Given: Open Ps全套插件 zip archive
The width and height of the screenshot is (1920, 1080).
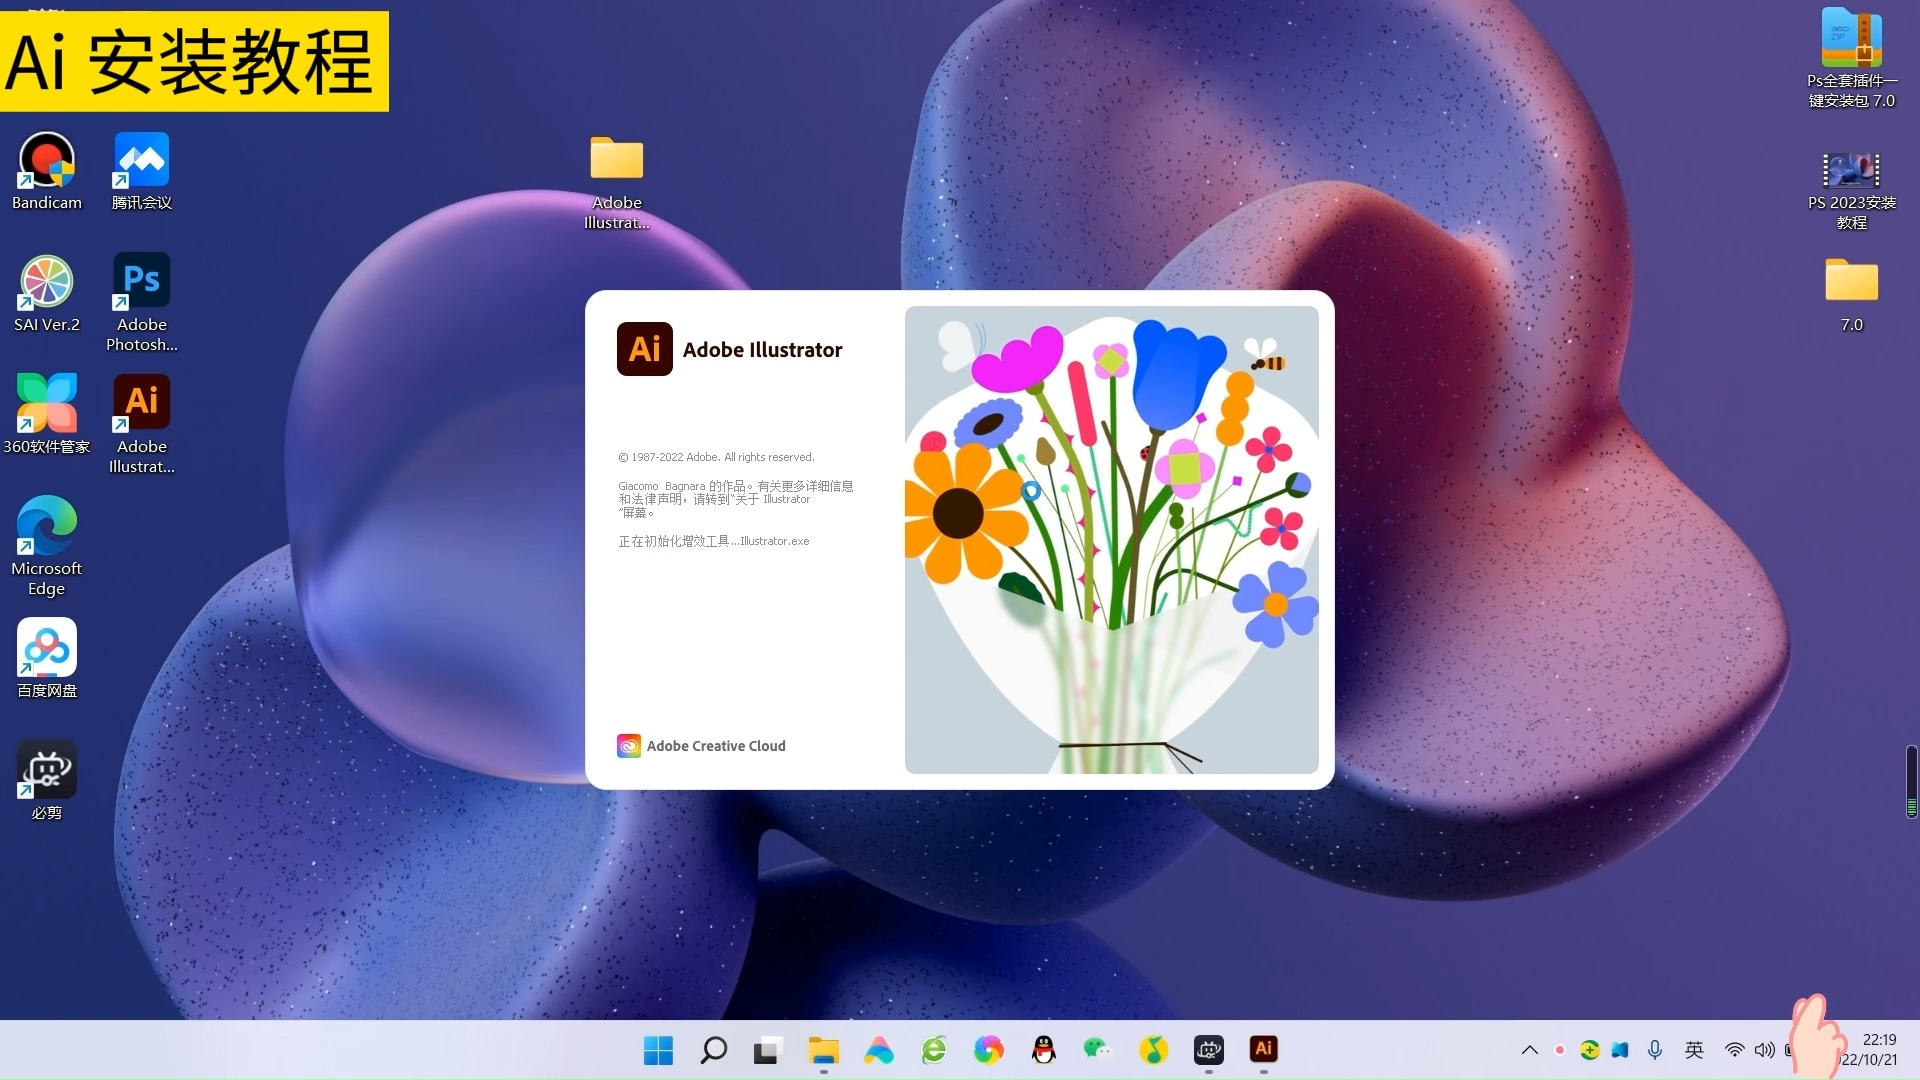Looking at the screenshot, I should tap(1851, 40).
